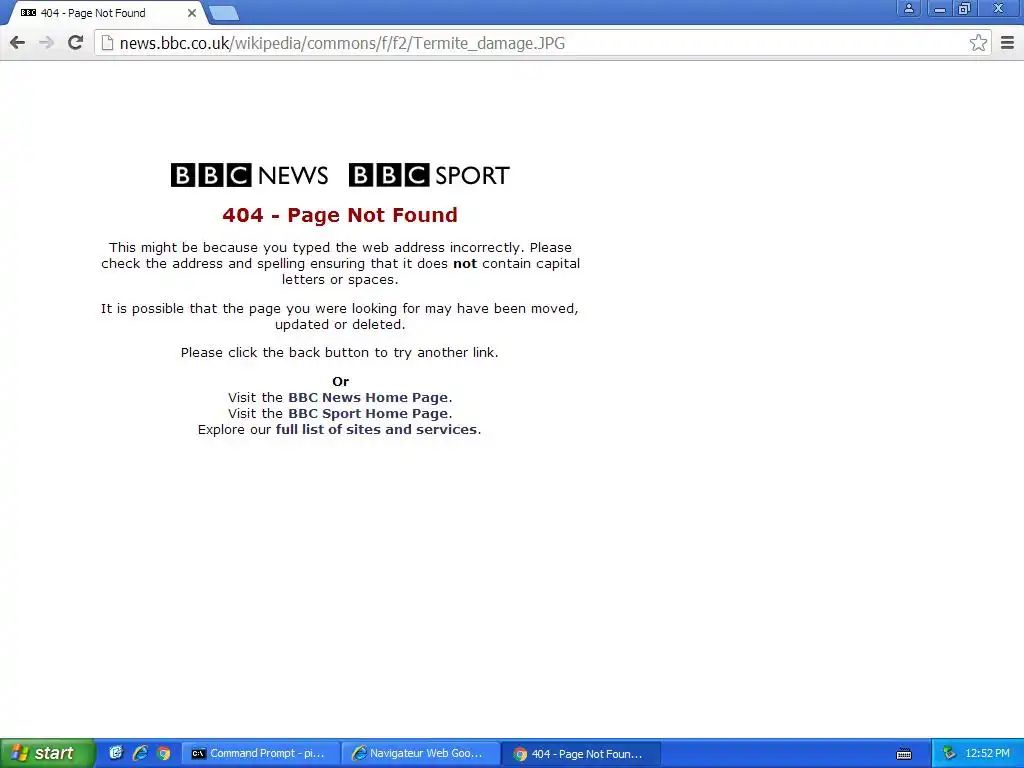Click the 12:52 PM clock

point(987,754)
